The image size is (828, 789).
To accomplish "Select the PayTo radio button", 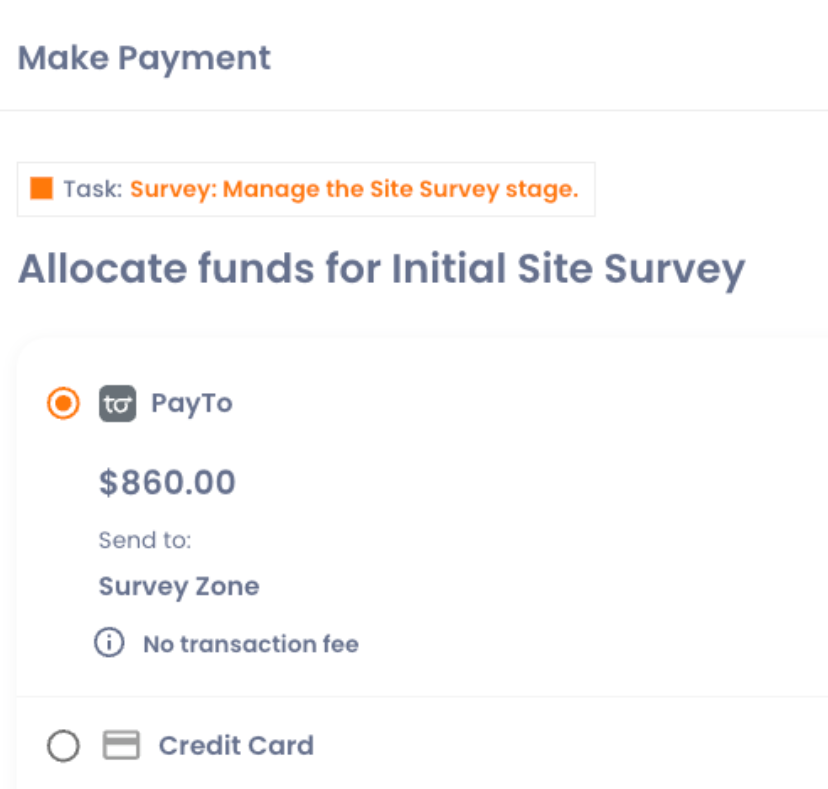I will click(64, 404).
